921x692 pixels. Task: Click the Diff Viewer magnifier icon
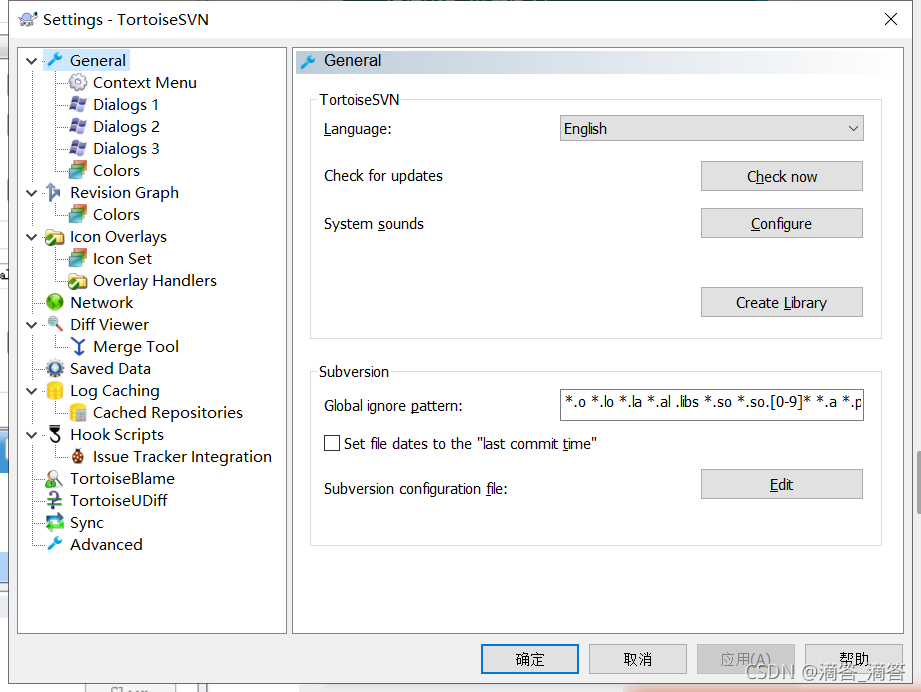point(55,324)
